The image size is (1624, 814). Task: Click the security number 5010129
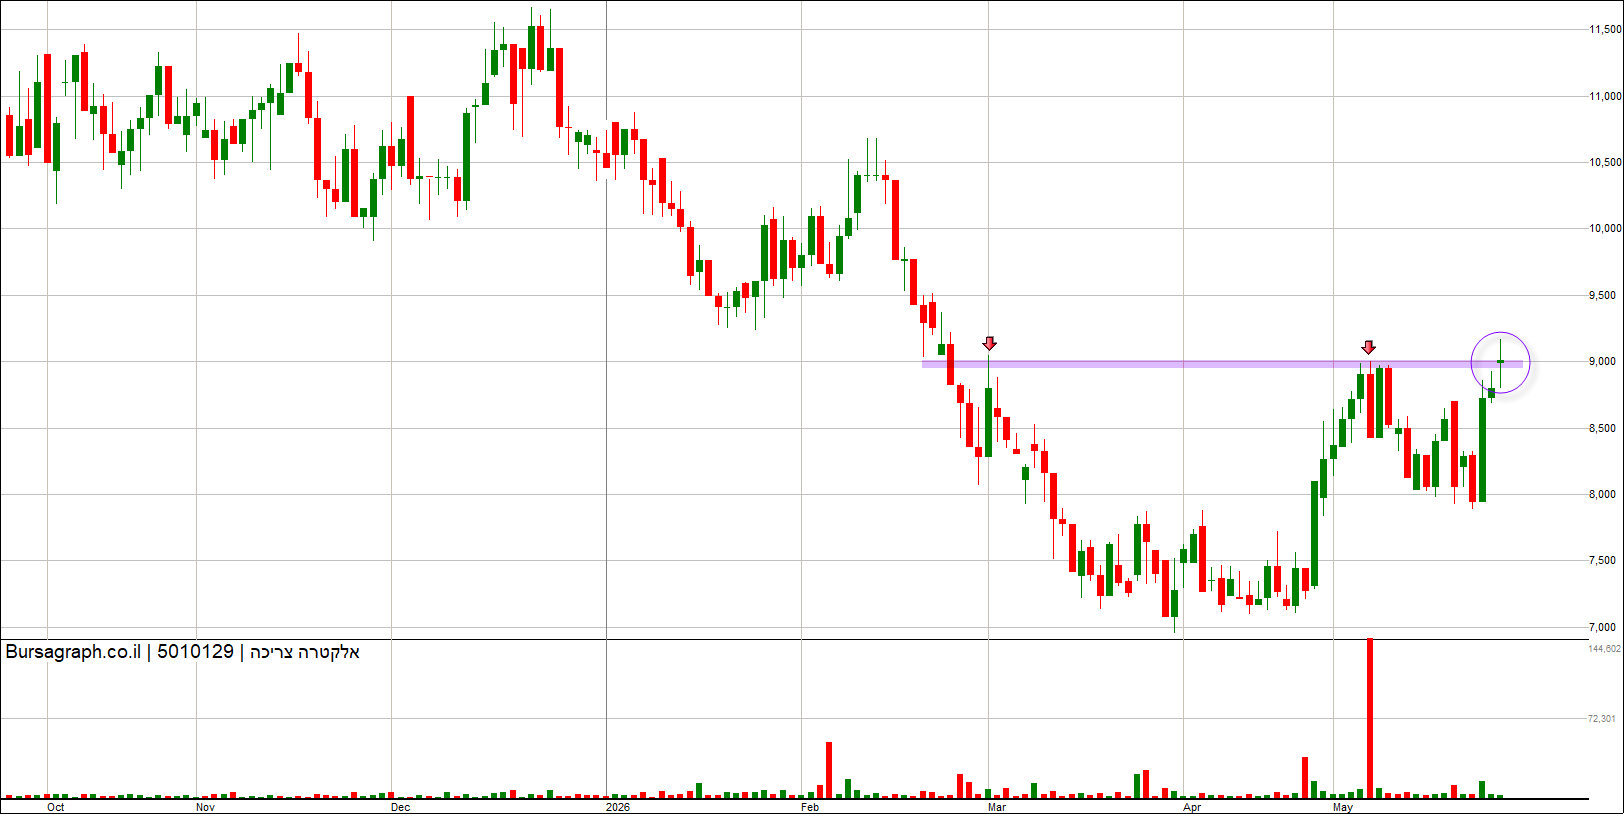[195, 652]
